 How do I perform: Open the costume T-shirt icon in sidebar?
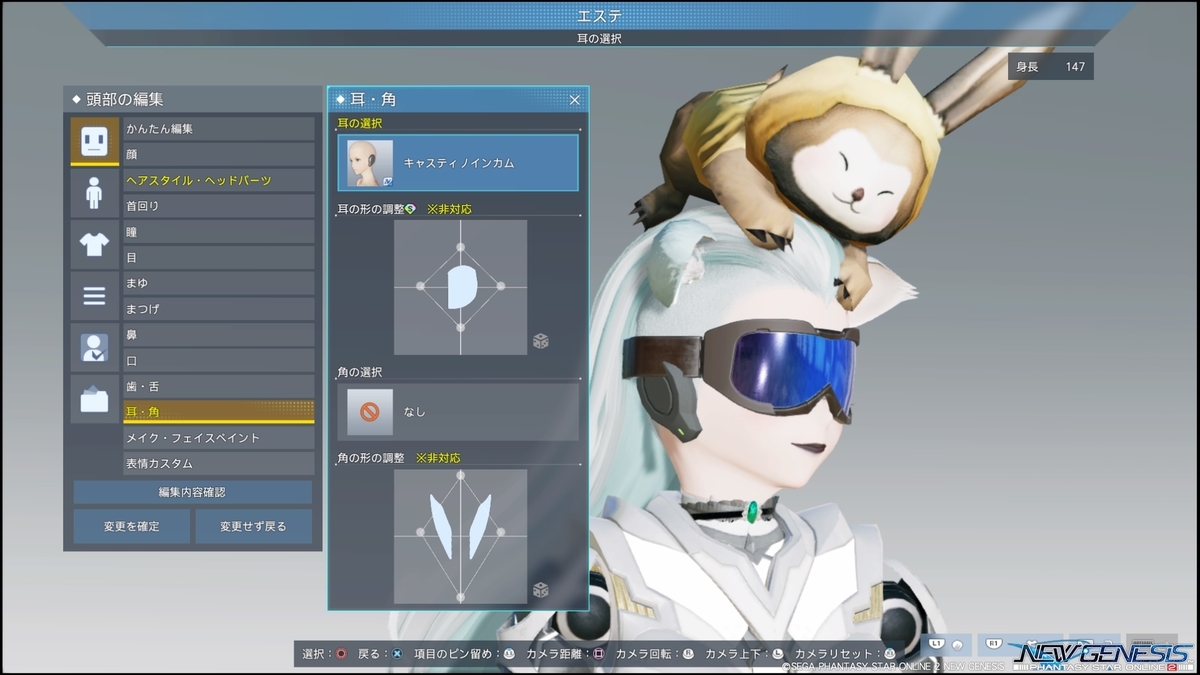pyautogui.click(x=94, y=245)
